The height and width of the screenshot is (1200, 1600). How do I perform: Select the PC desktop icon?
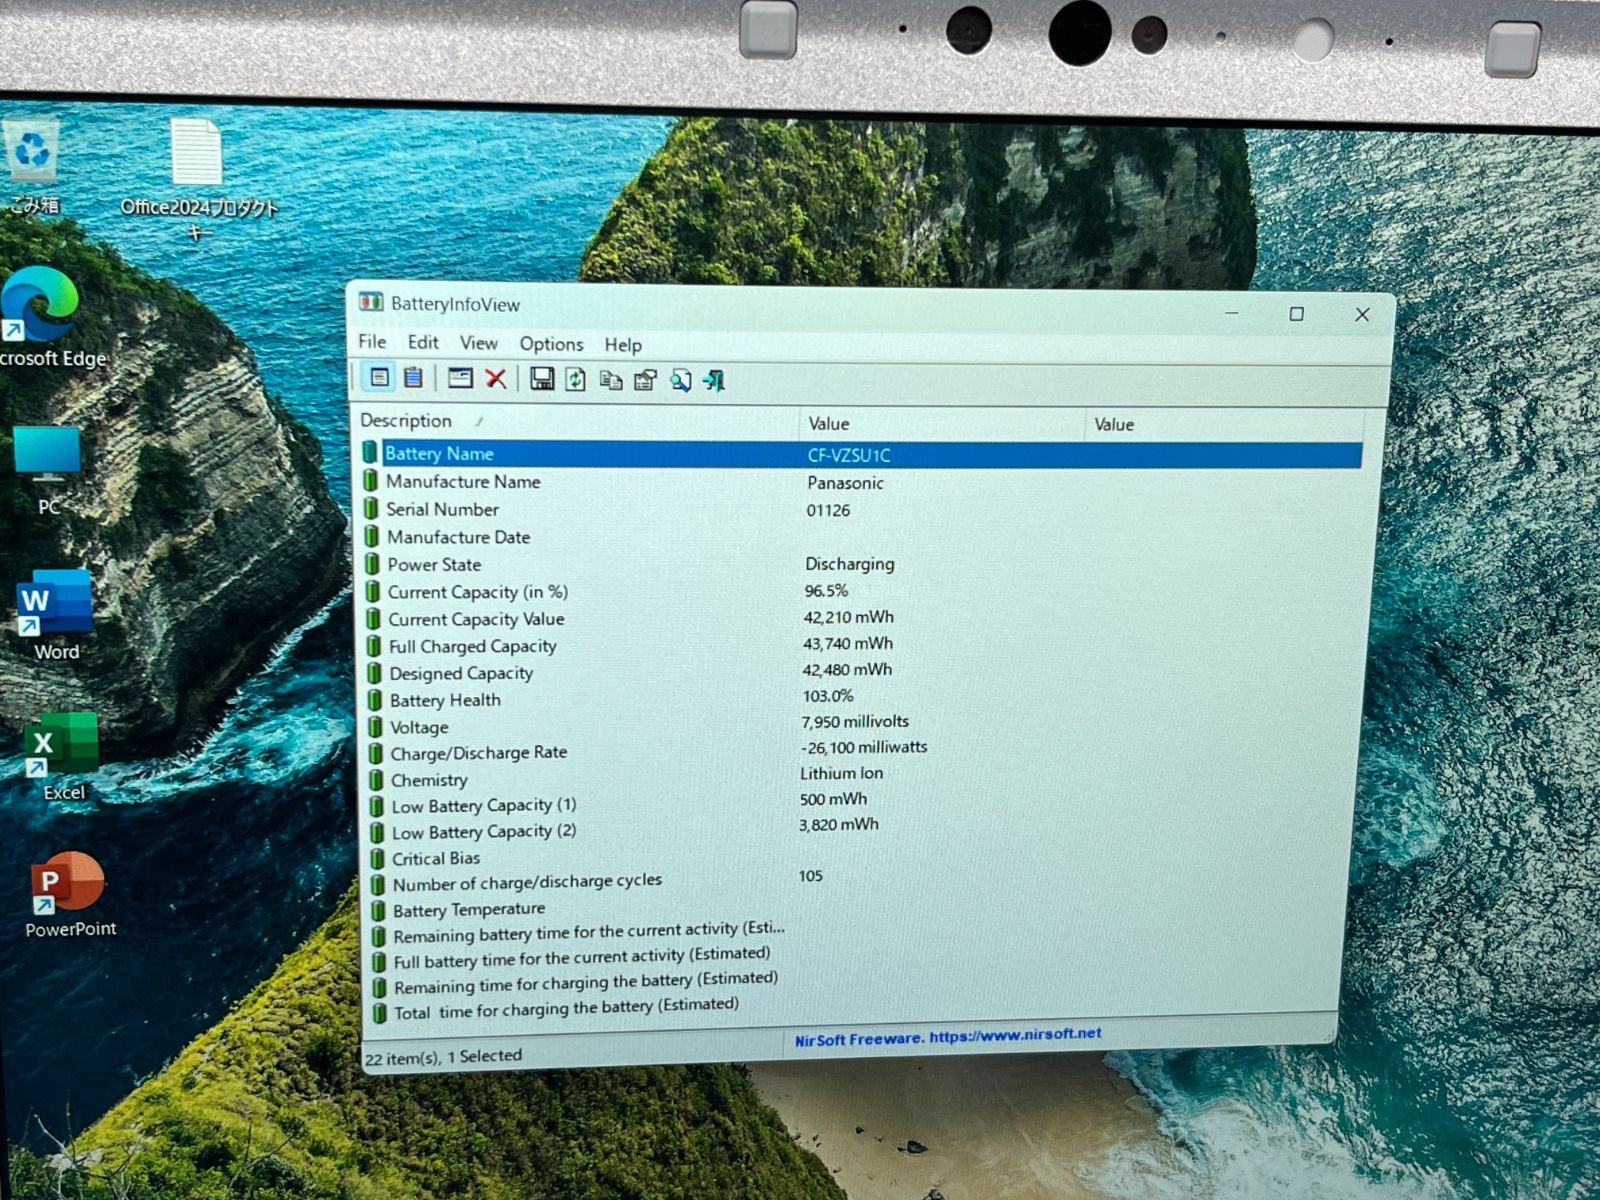(x=47, y=470)
